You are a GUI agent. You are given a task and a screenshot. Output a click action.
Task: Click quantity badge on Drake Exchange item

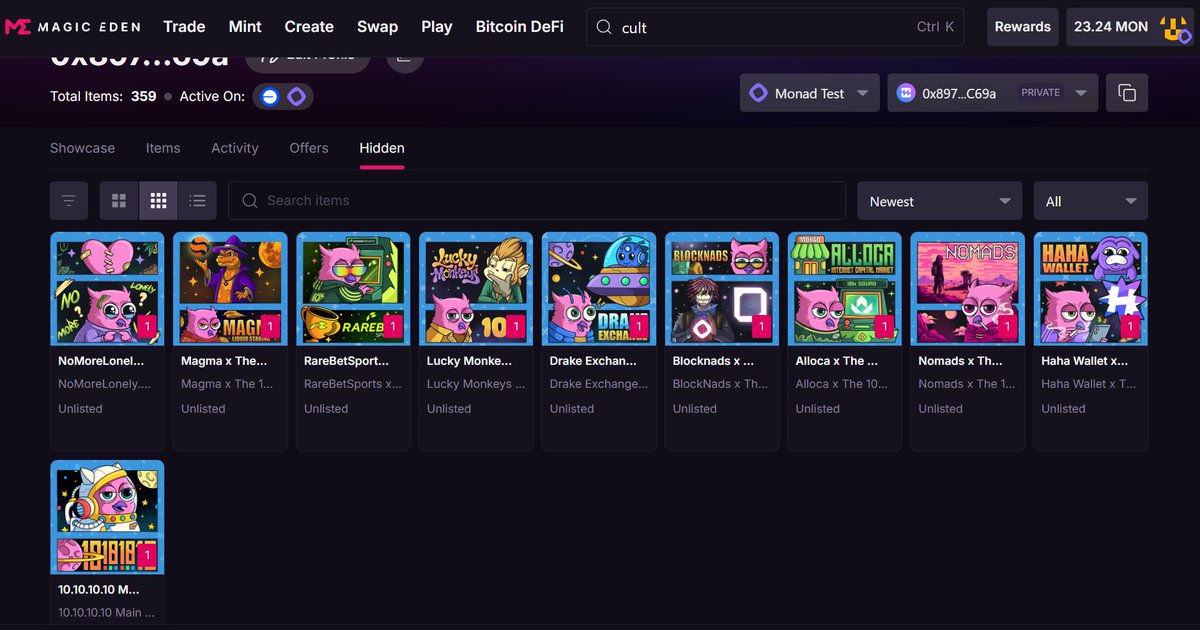click(638, 326)
